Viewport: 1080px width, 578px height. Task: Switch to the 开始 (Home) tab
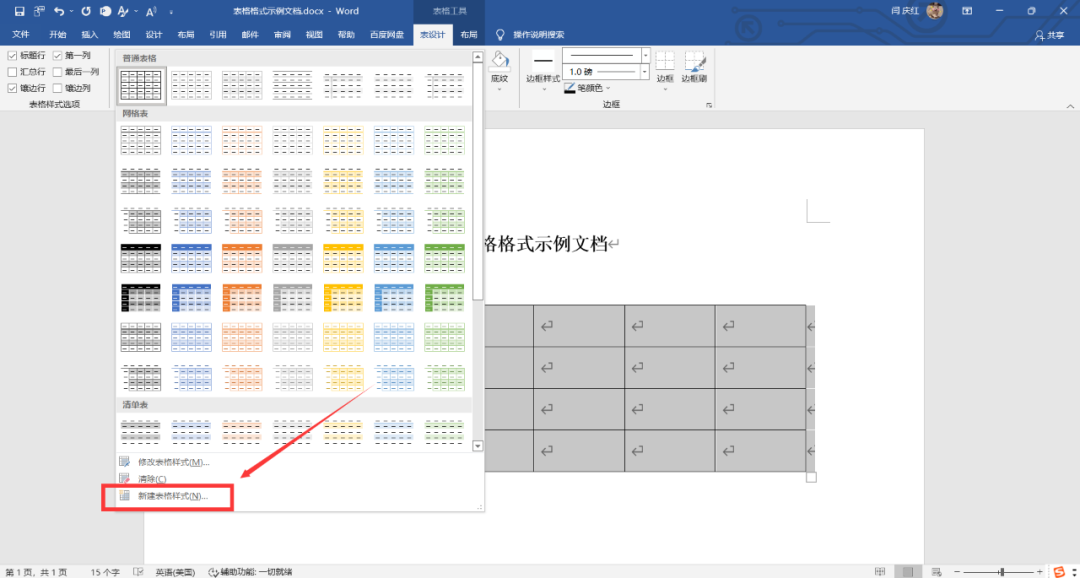pos(58,34)
